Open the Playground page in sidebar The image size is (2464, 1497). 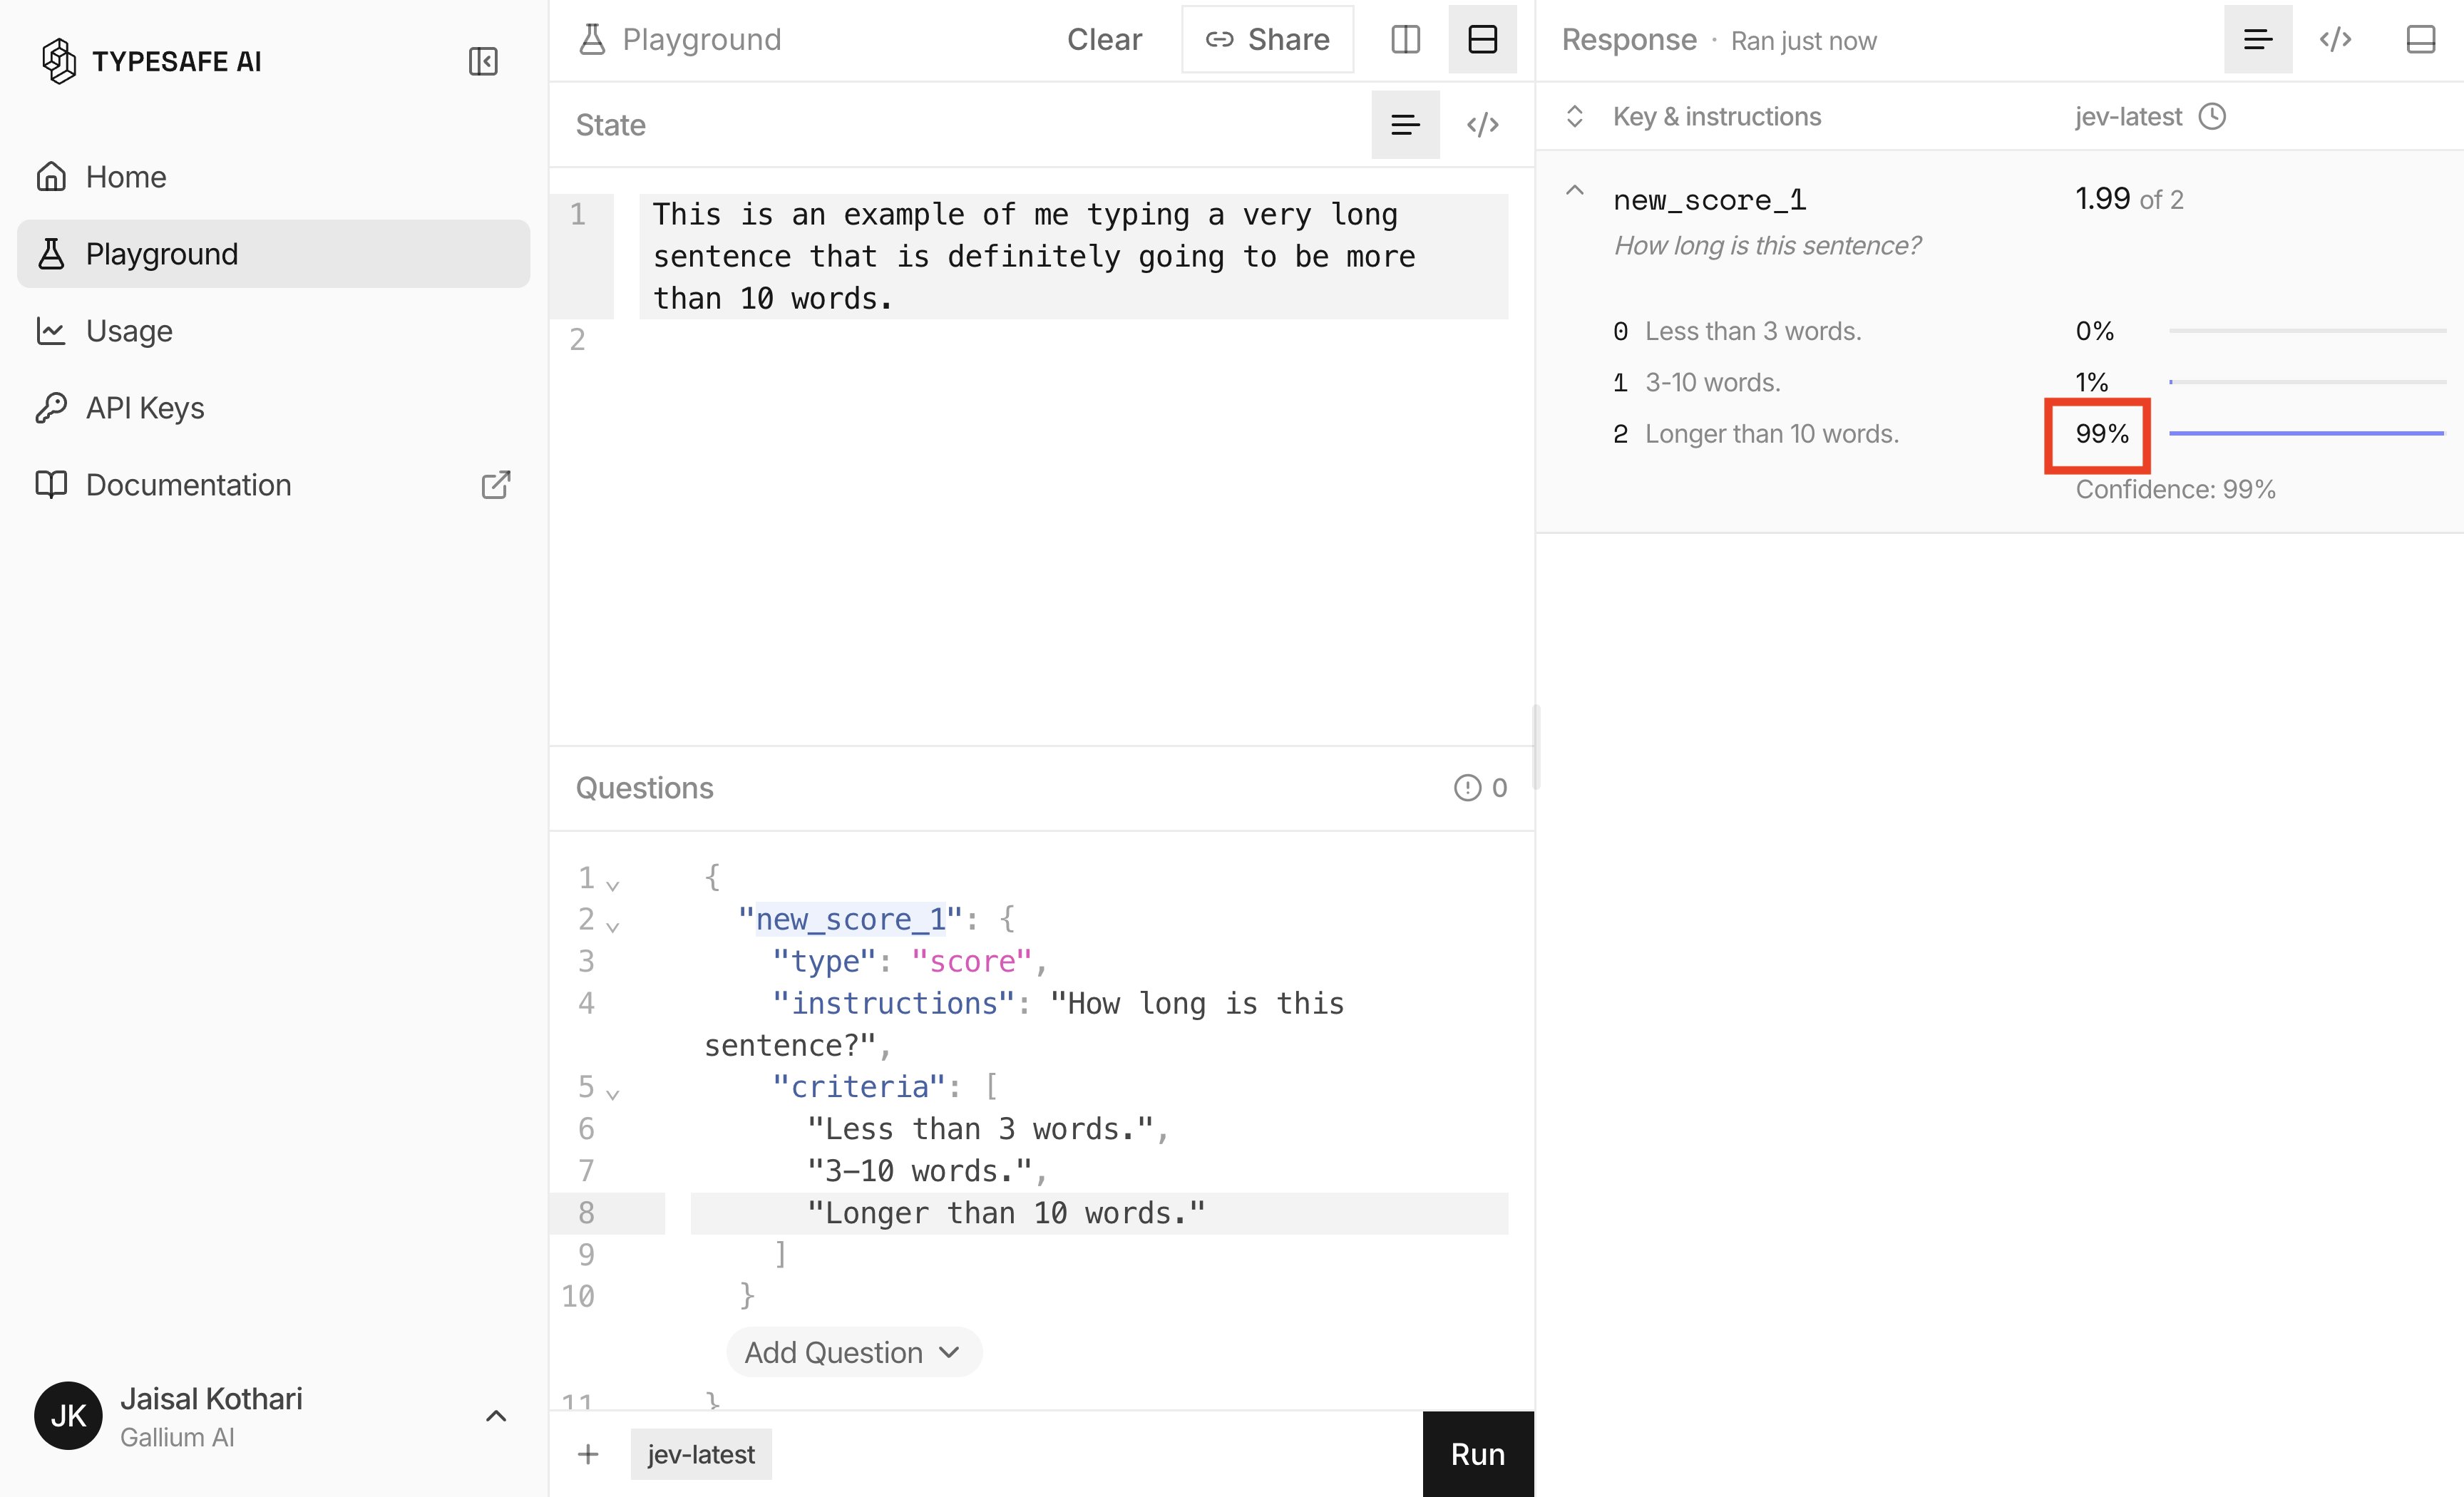[x=273, y=254]
